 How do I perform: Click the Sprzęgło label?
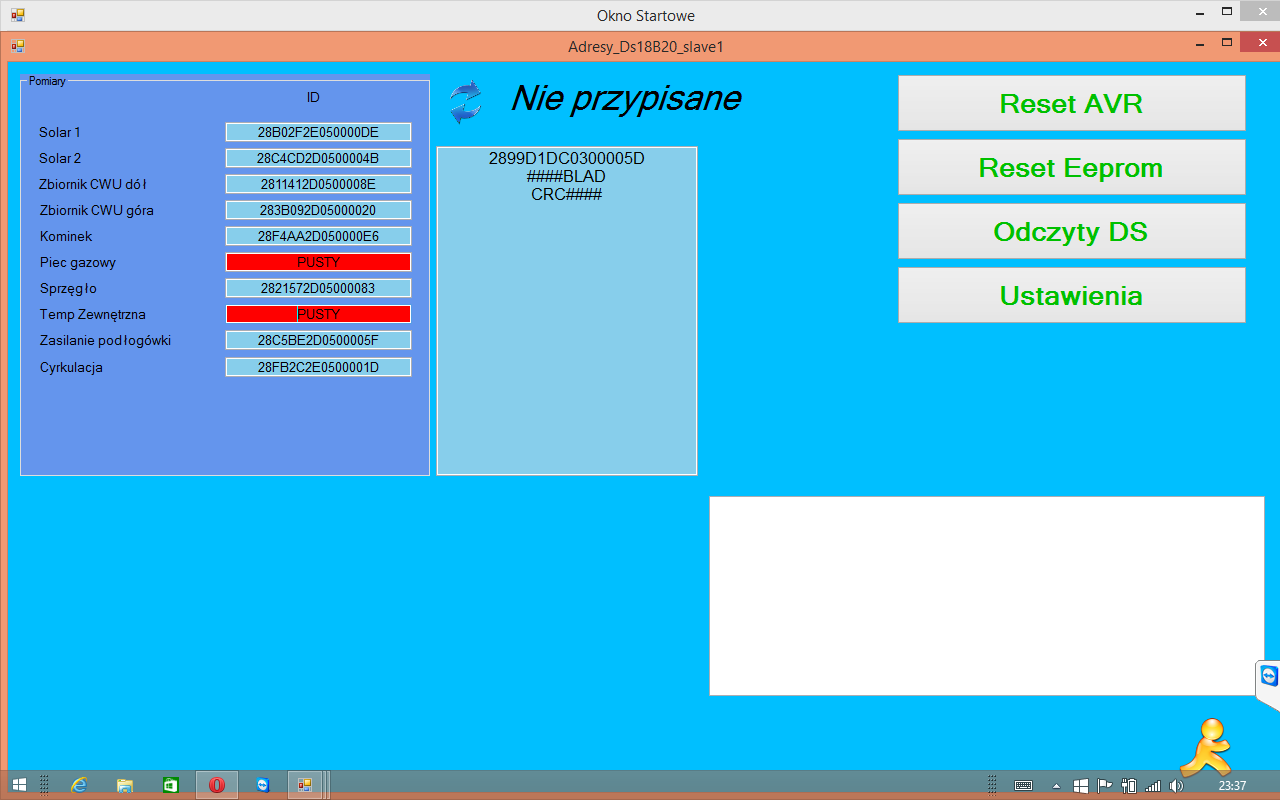pyautogui.click(x=69, y=288)
